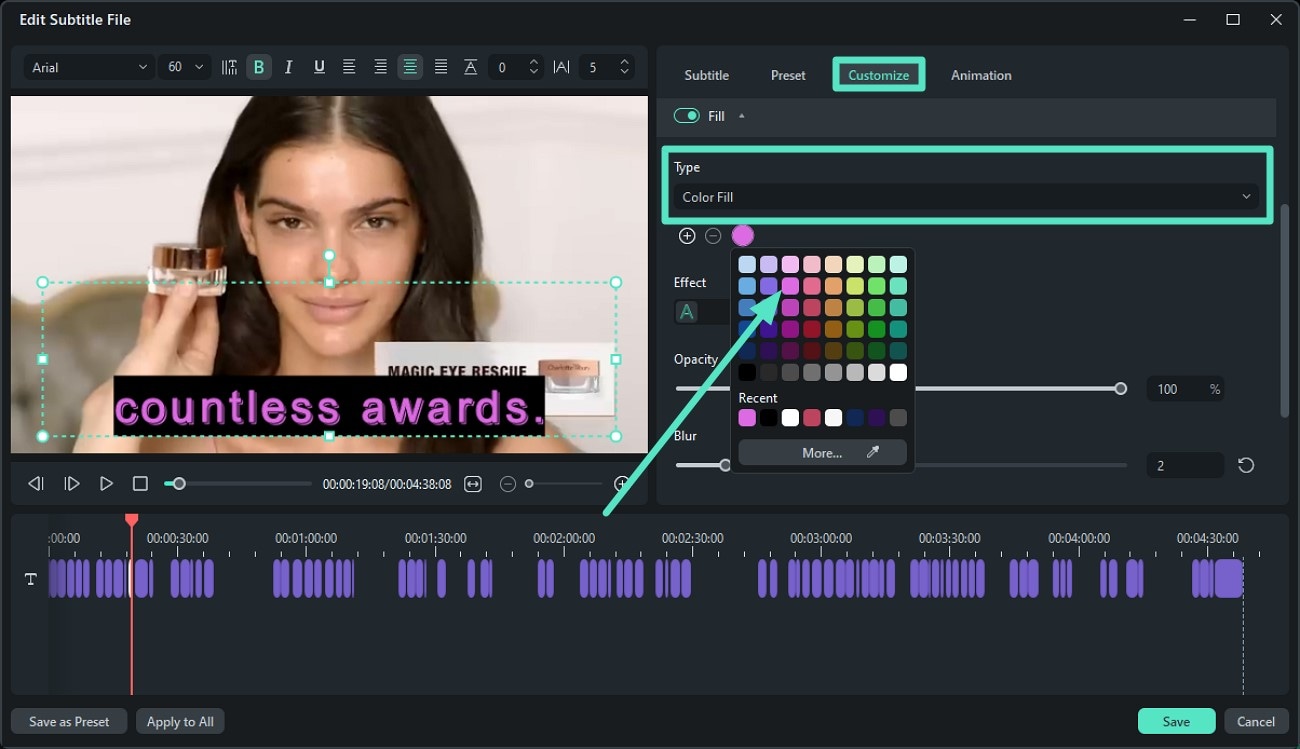Viewport: 1300px width, 749px height.
Task: Select the wide last subtitle clip on the timeline
Action: pyautogui.click(x=1228, y=579)
